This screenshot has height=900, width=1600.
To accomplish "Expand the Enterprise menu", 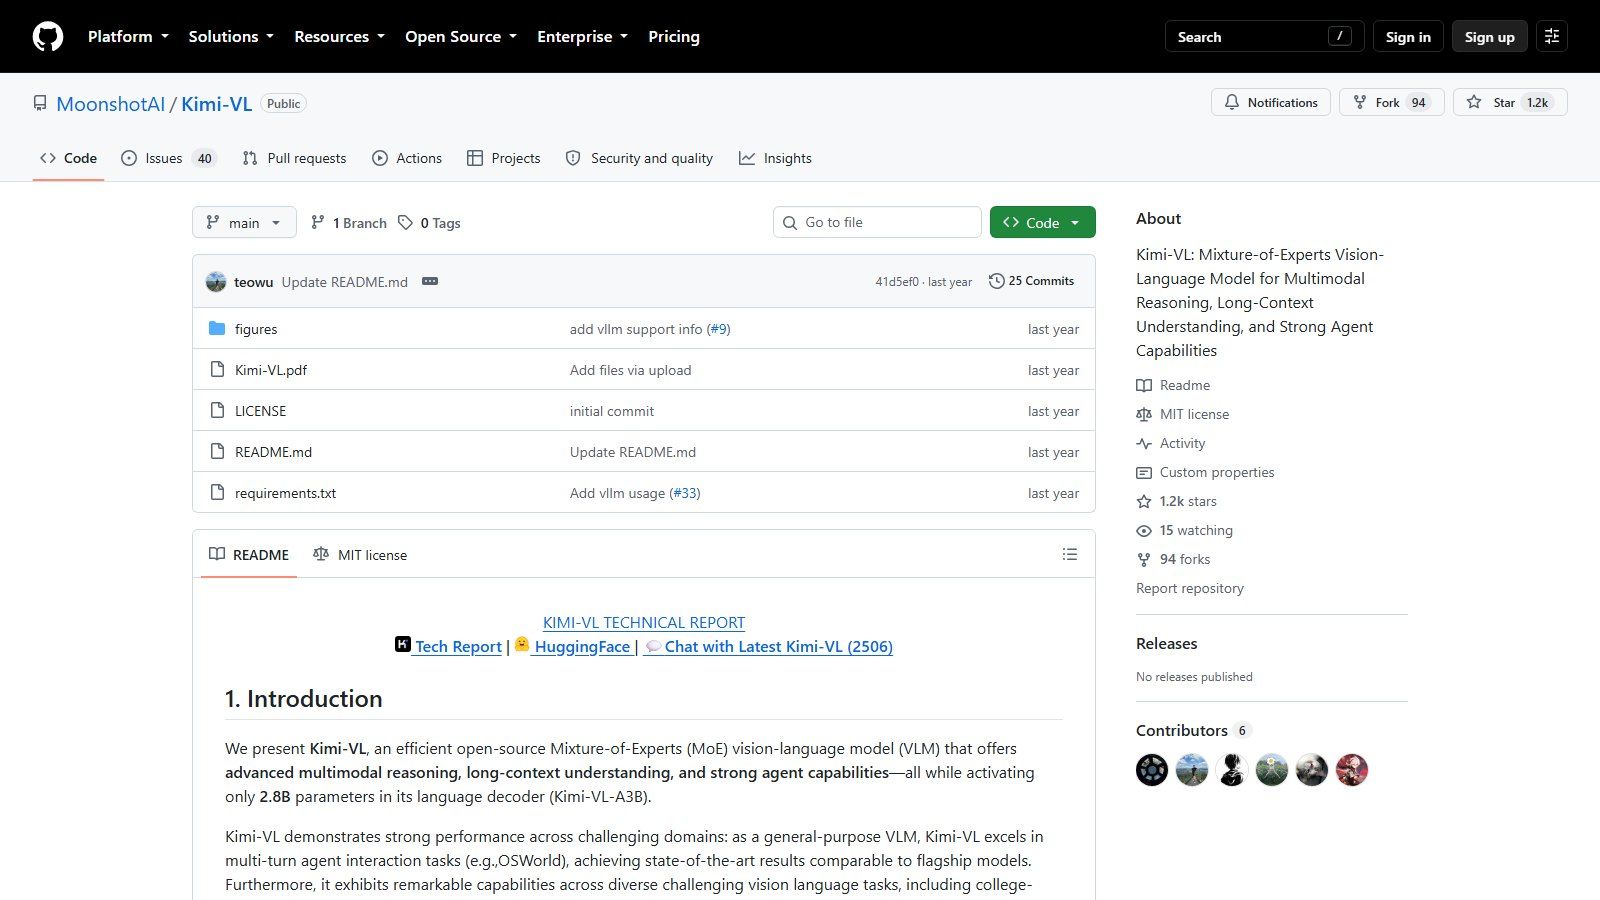I will [582, 37].
